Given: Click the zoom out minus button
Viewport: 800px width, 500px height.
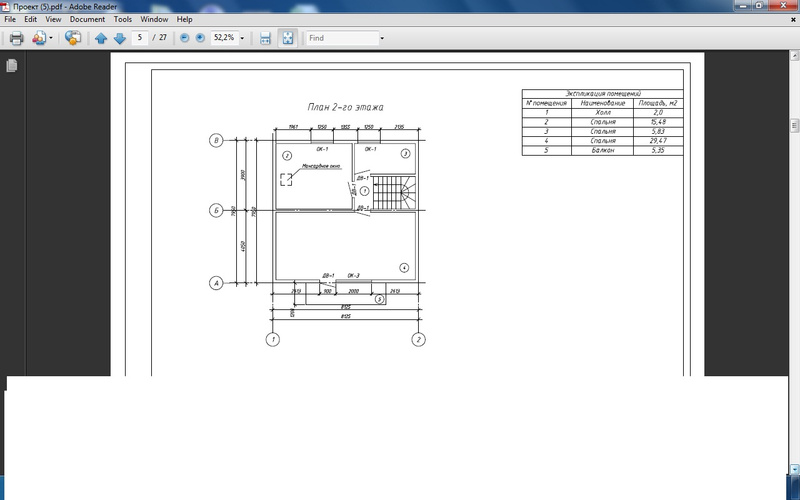Looking at the screenshot, I should (x=184, y=38).
